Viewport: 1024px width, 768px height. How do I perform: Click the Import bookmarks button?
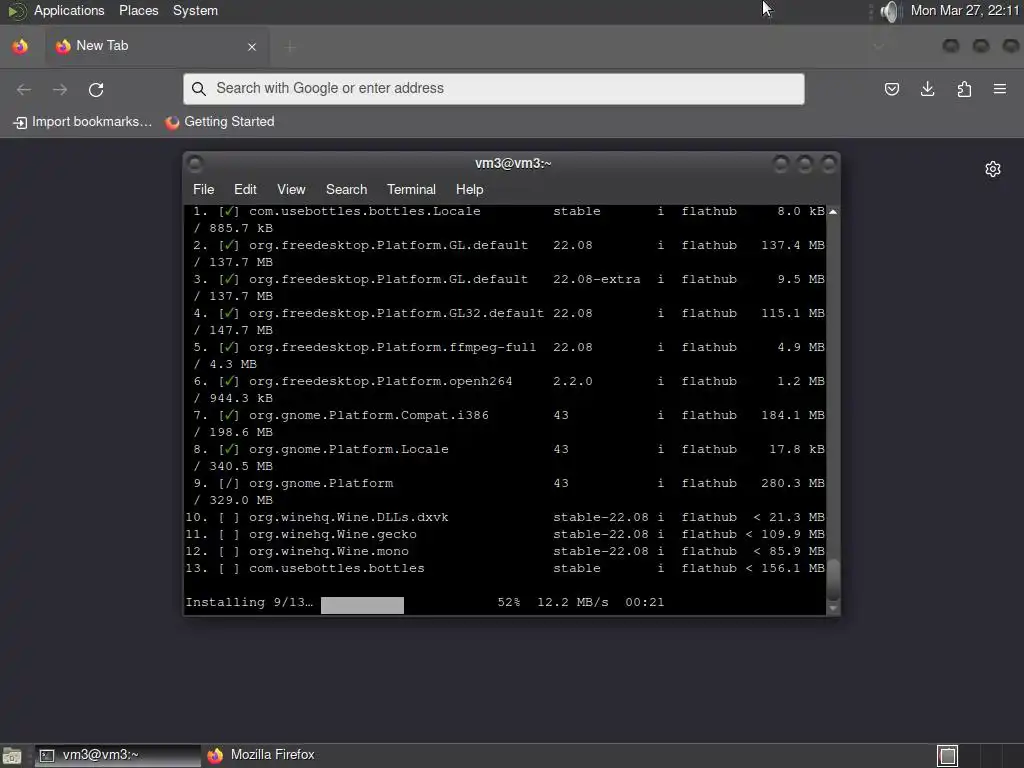coord(83,122)
